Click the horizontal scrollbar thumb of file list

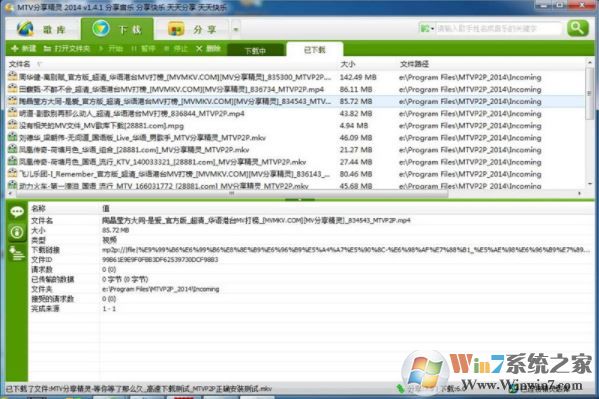click(232, 194)
